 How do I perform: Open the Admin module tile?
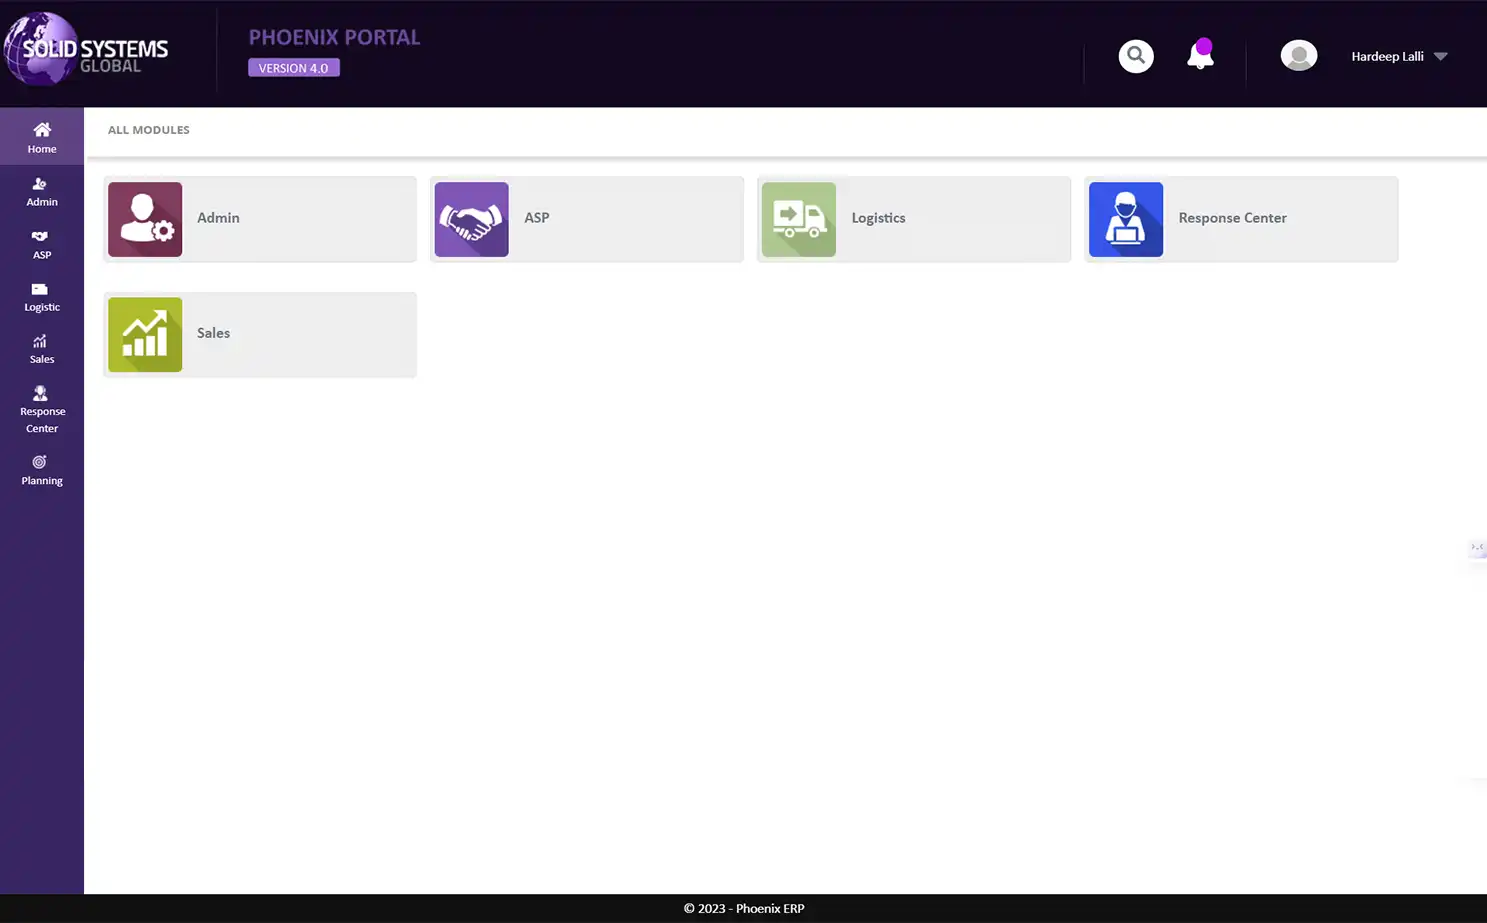(x=259, y=218)
